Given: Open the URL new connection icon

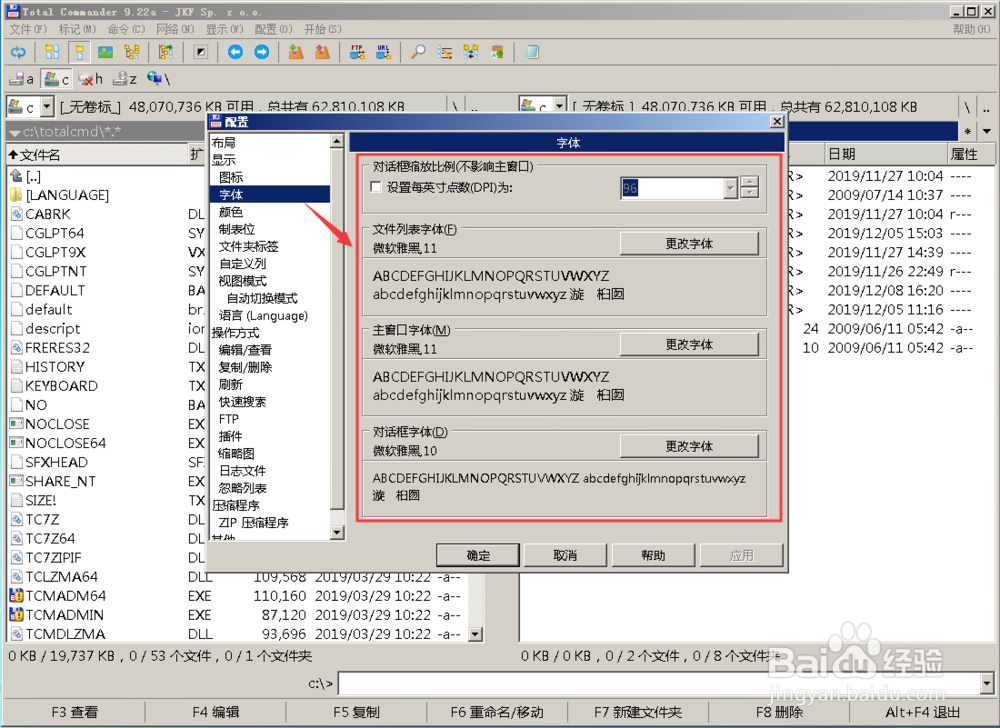Looking at the screenshot, I should [x=383, y=52].
